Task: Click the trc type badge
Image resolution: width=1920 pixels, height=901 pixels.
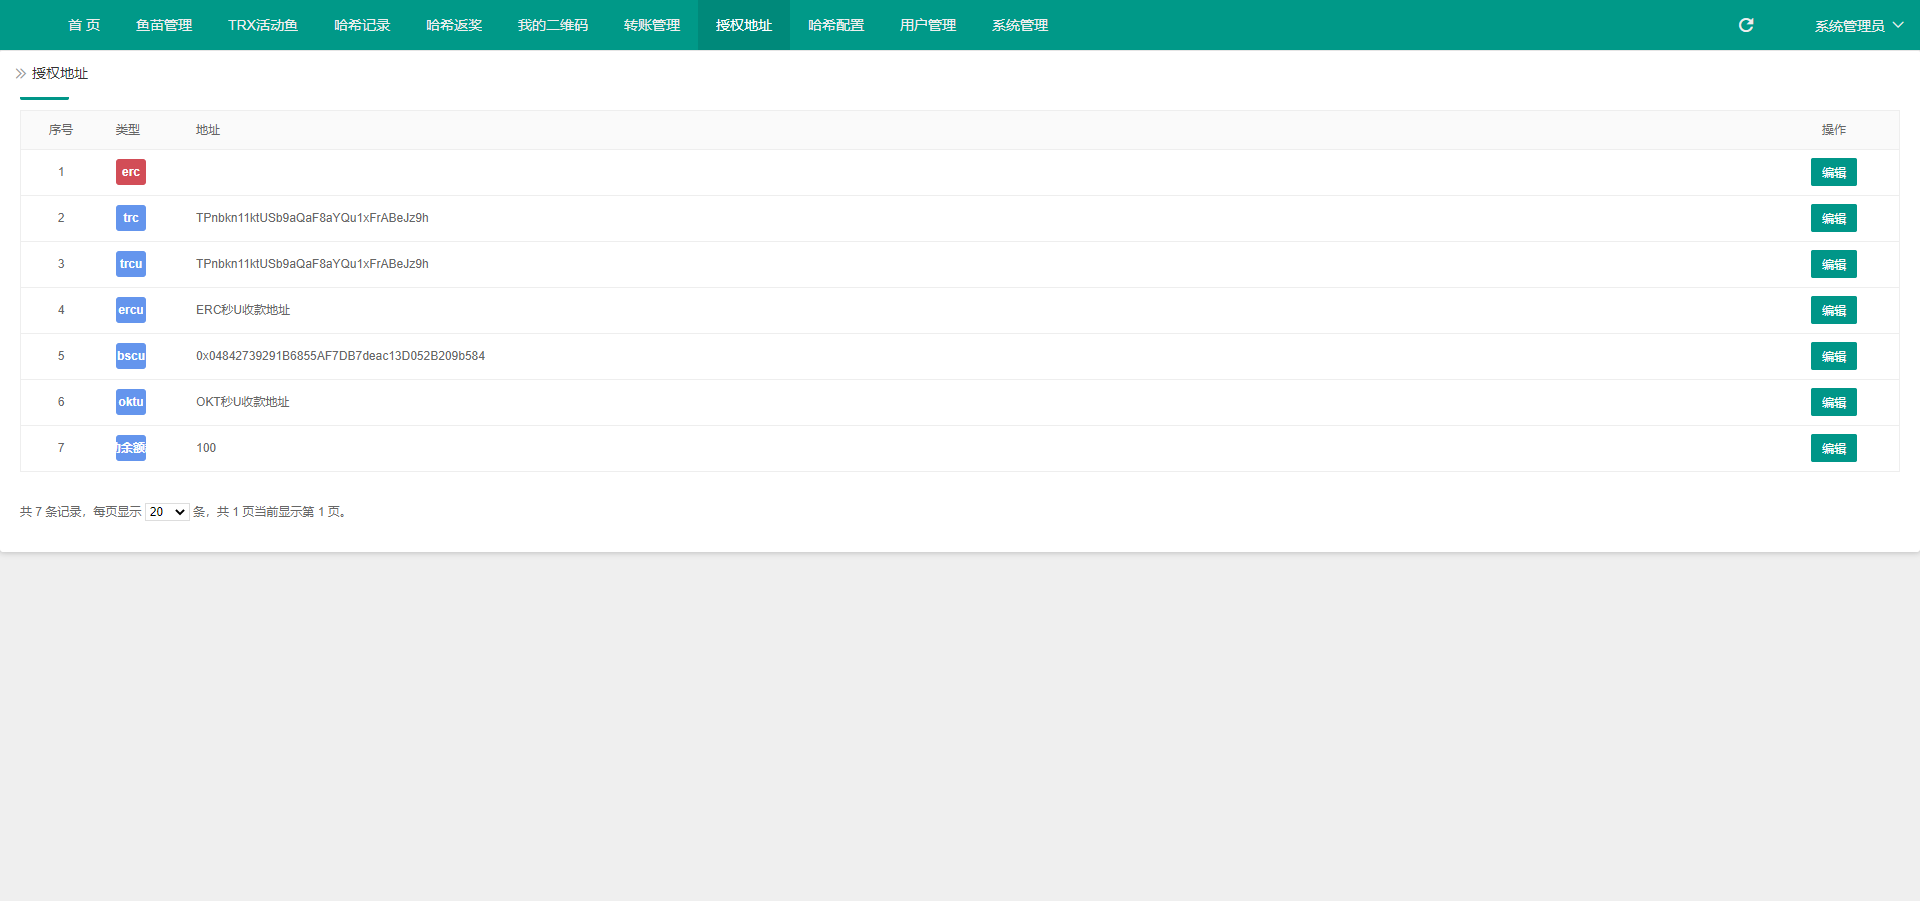Action: tap(131, 218)
